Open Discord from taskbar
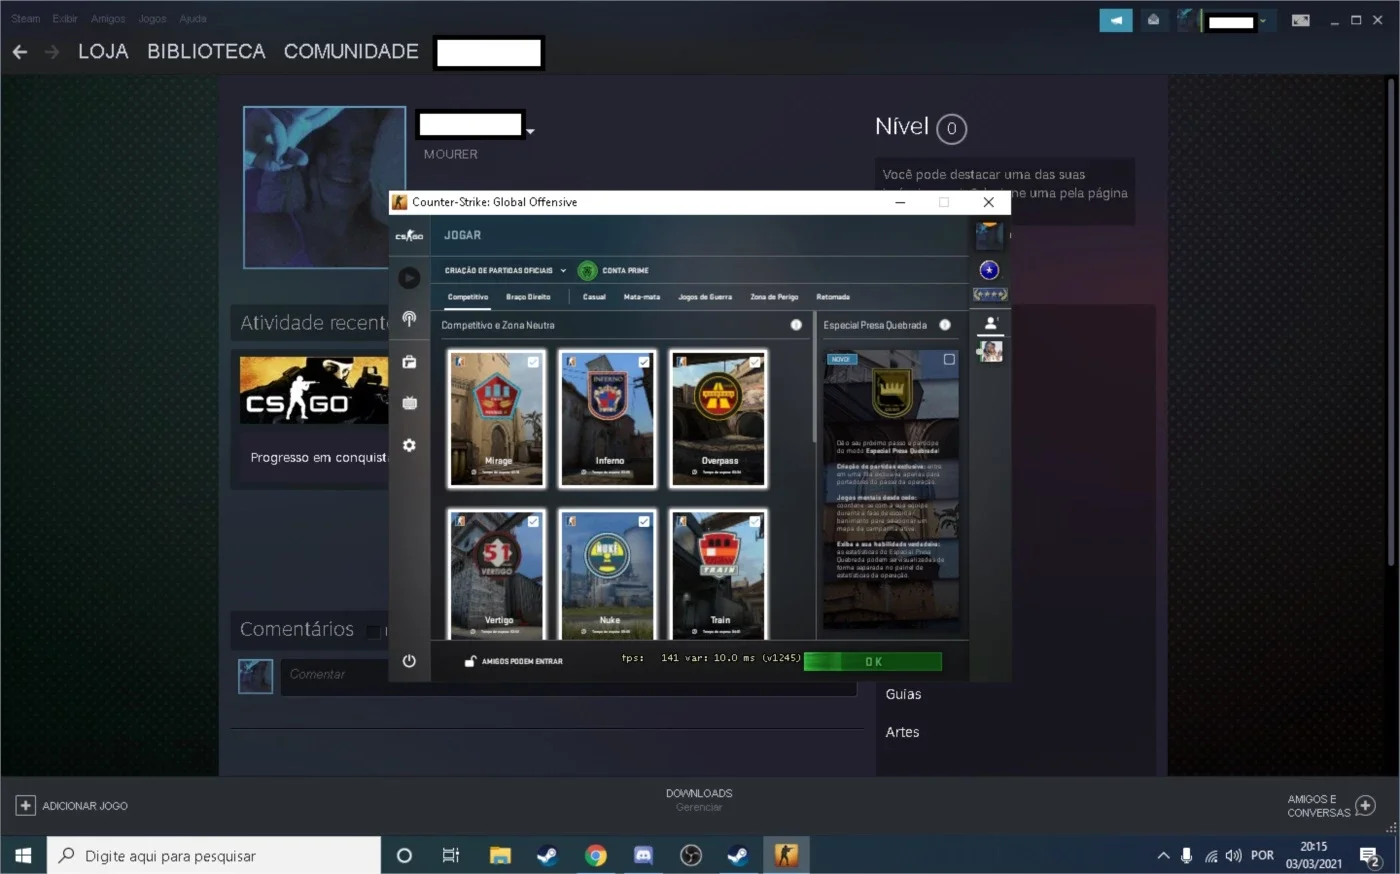Image resolution: width=1400 pixels, height=874 pixels. tap(643, 855)
